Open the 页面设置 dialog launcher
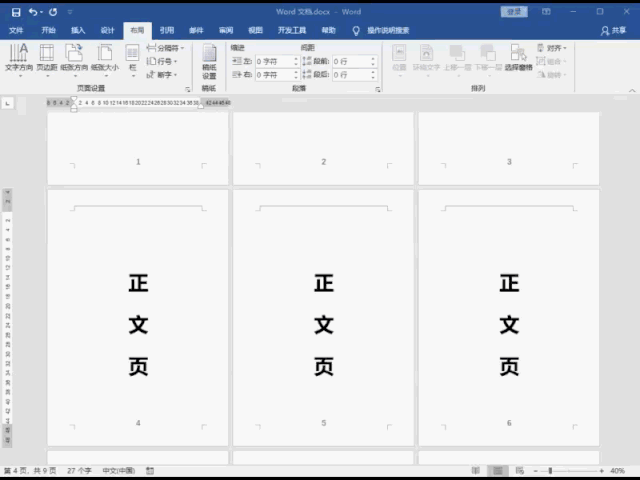640x480 pixels. pos(188,89)
